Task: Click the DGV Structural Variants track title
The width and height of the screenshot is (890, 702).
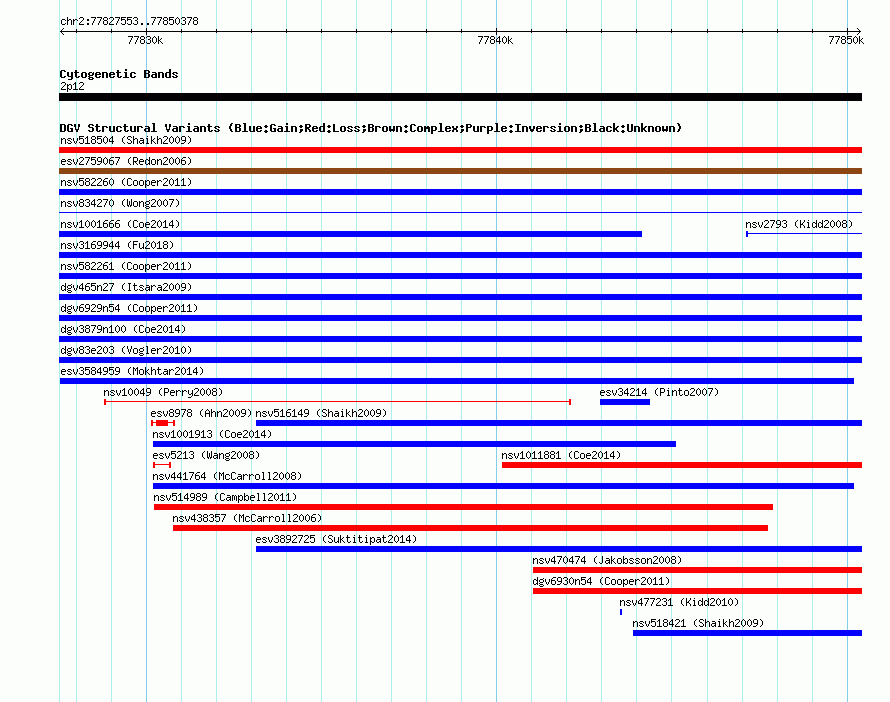Action: (x=371, y=128)
